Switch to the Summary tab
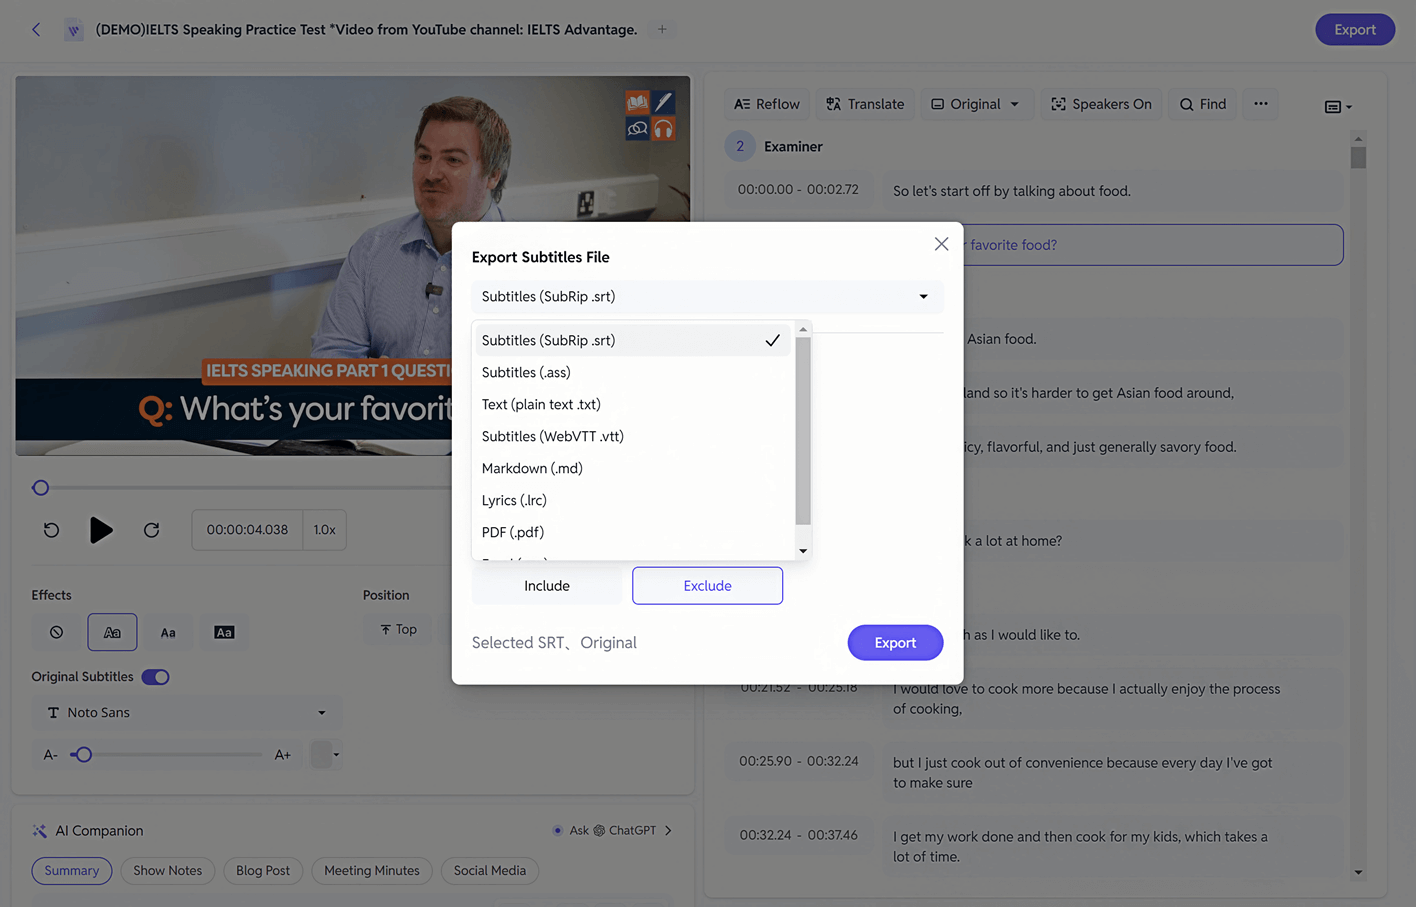1416x907 pixels. point(72,871)
